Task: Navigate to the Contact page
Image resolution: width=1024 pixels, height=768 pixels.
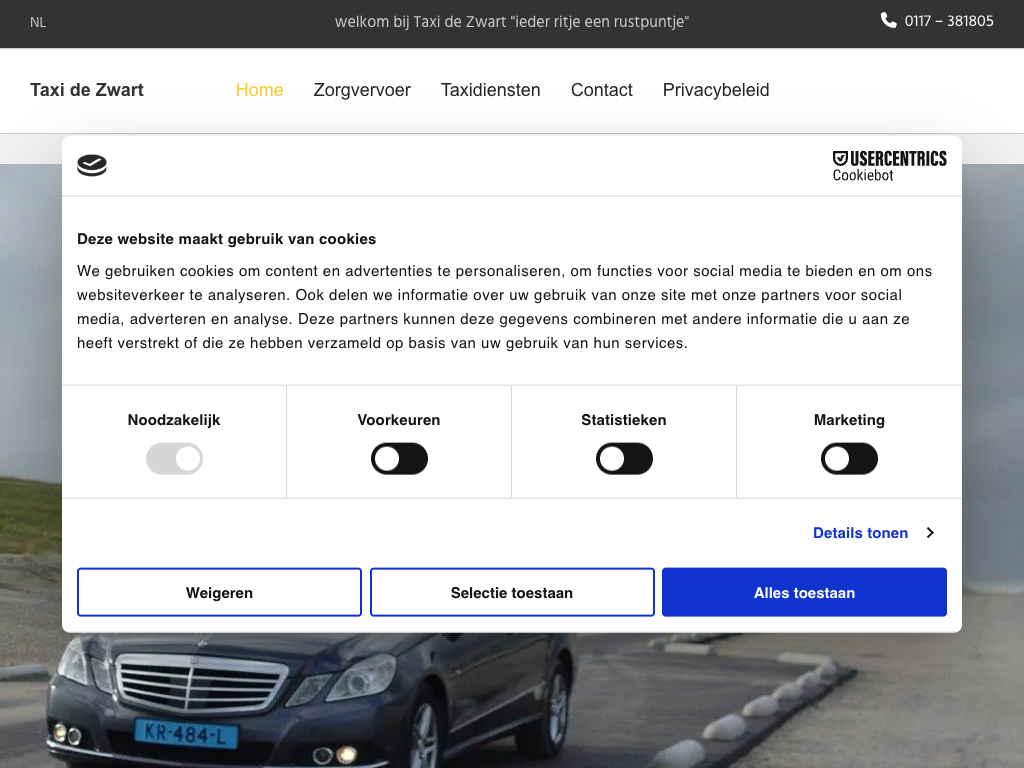Action: coord(601,90)
